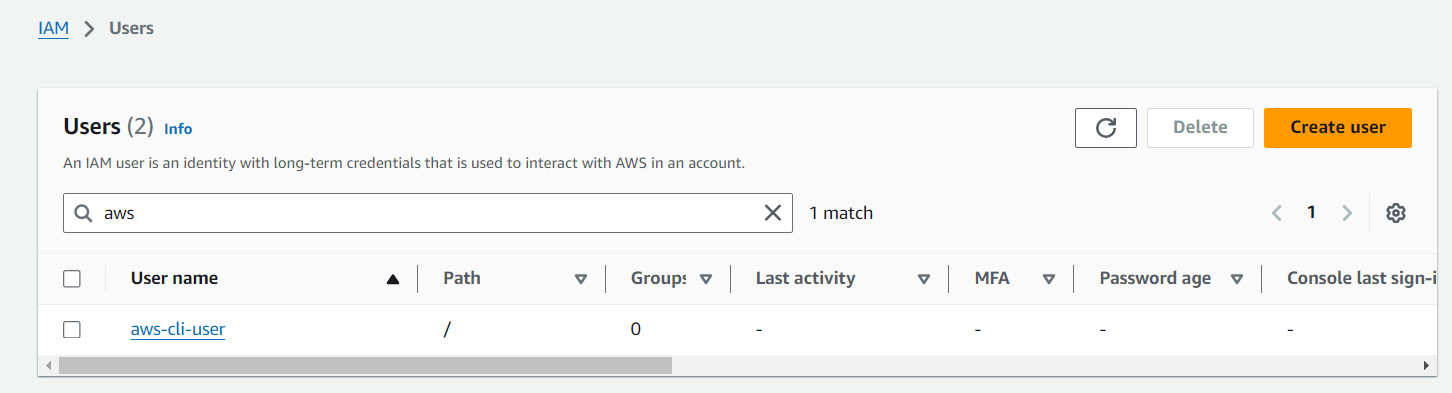Go to next page arrow
This screenshot has width=1452, height=393.
tap(1347, 213)
